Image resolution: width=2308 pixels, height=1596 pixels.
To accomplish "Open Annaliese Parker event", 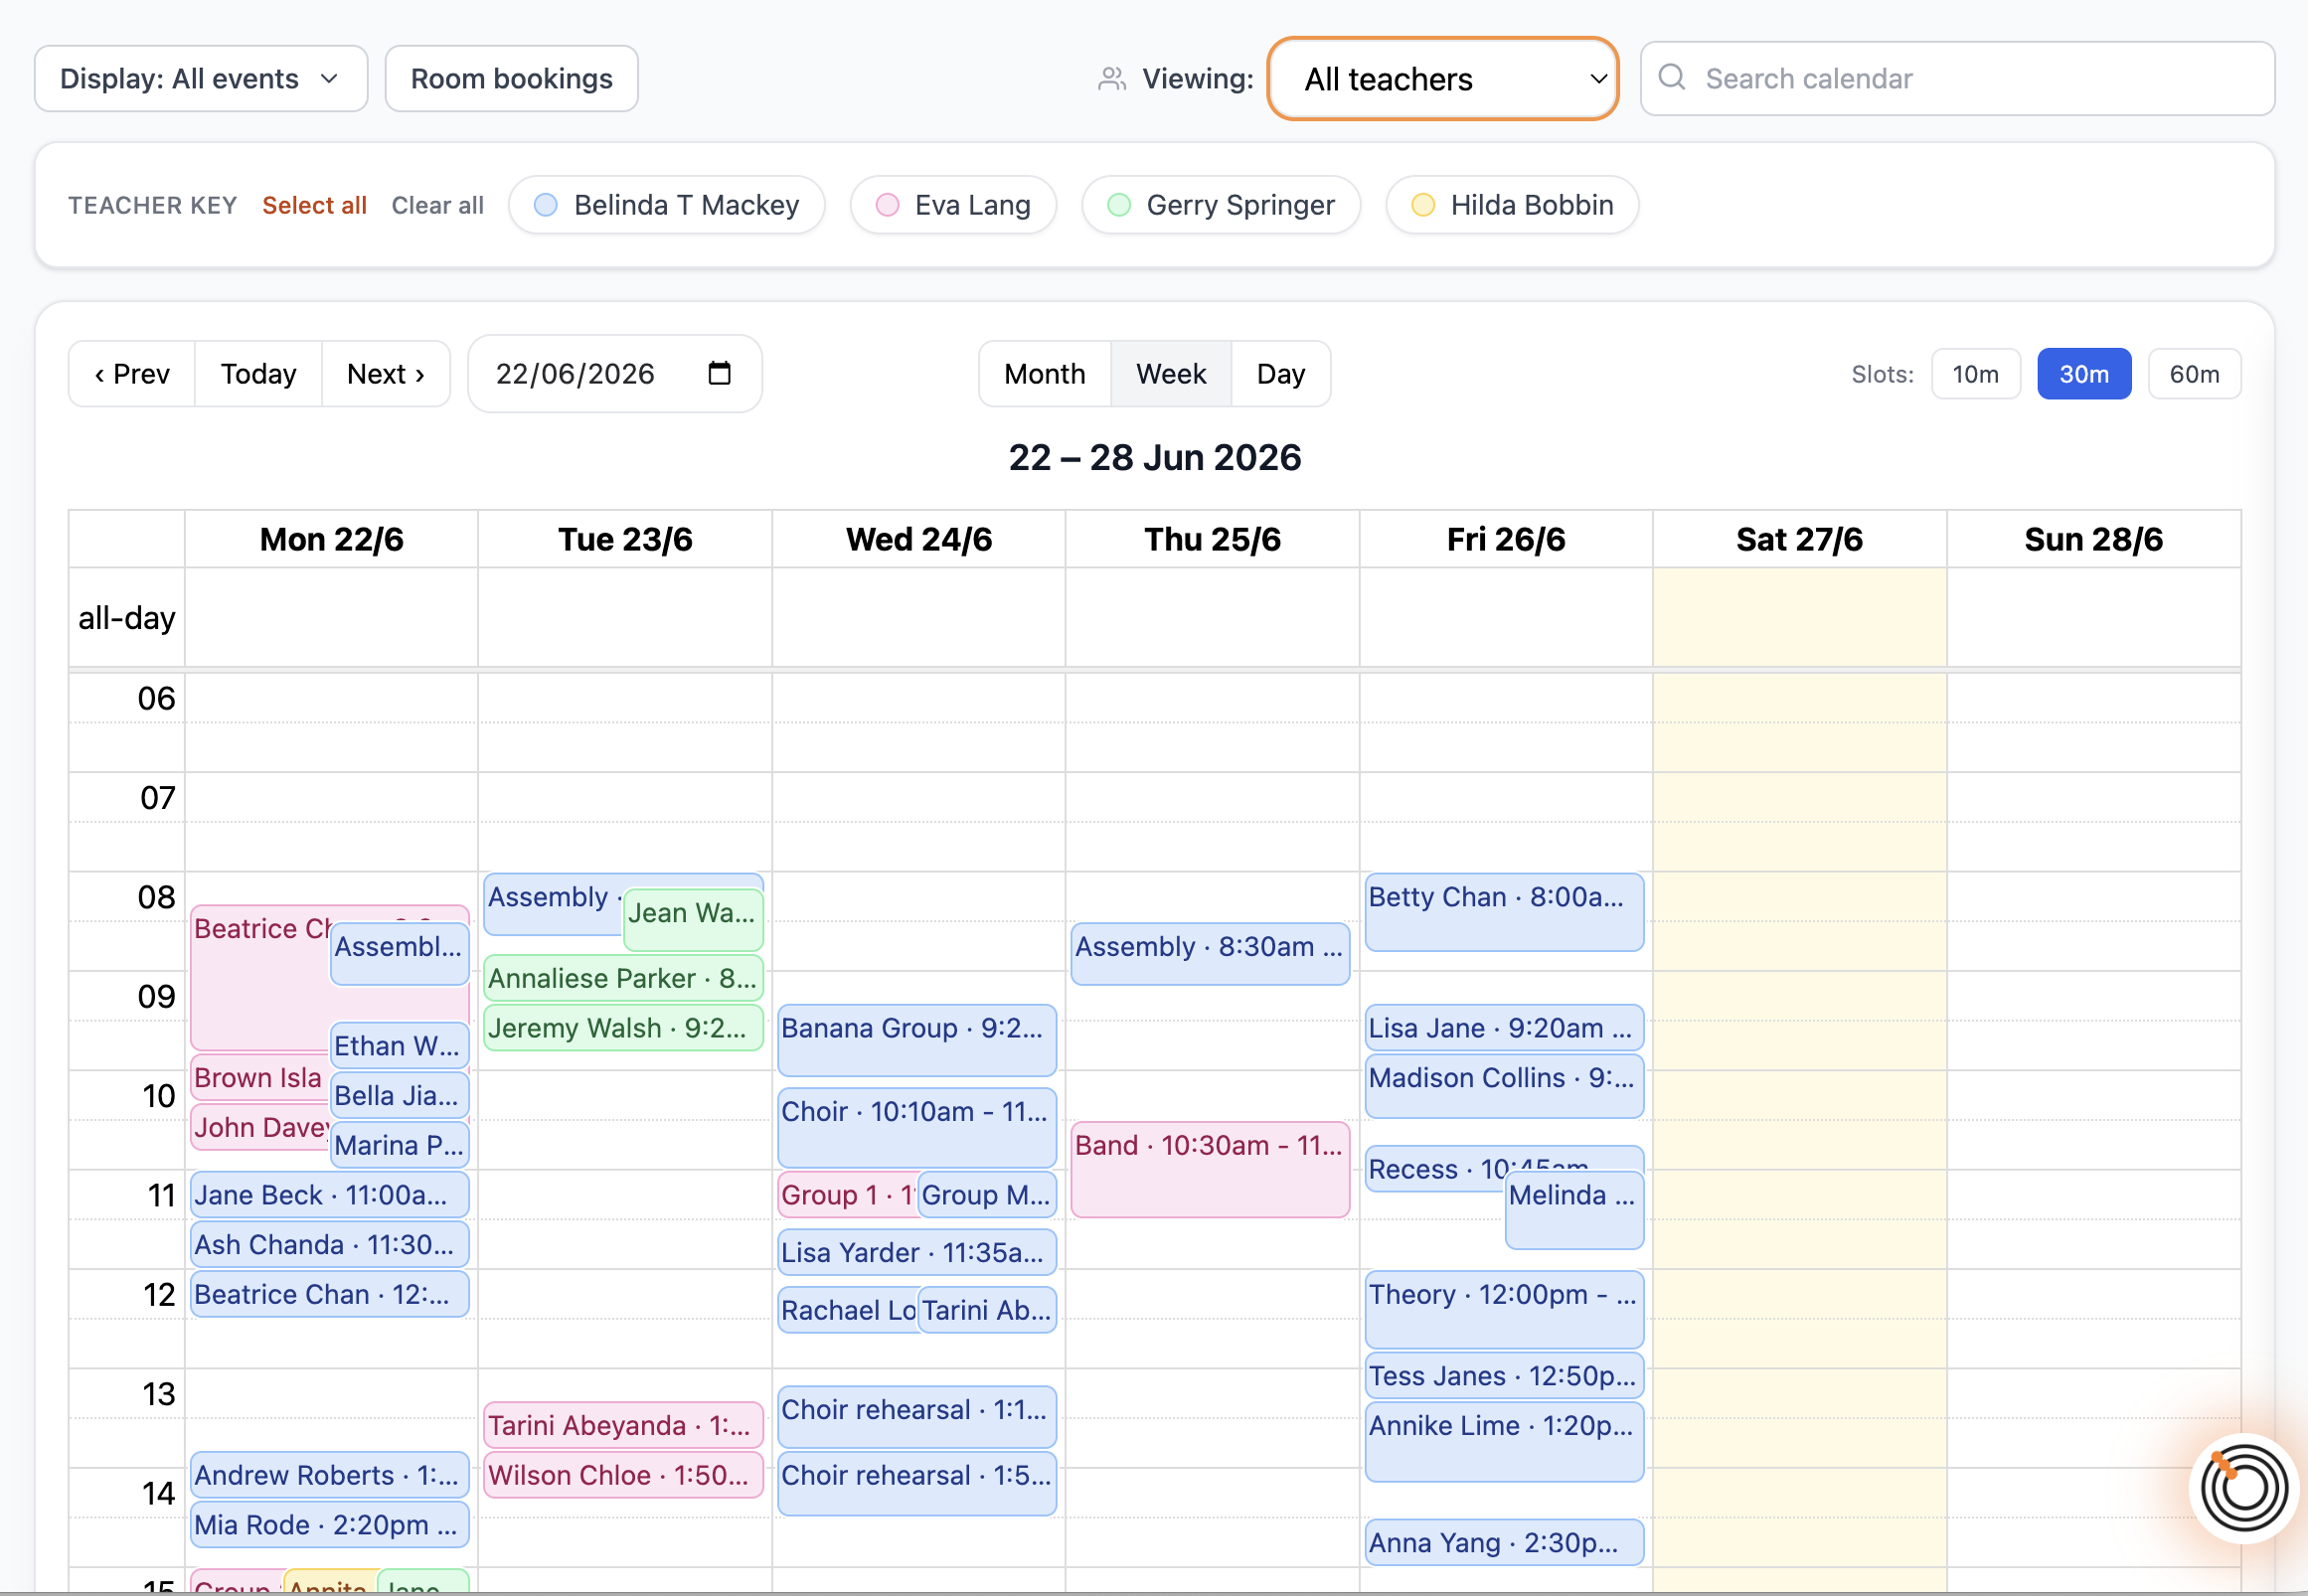I will [623, 978].
